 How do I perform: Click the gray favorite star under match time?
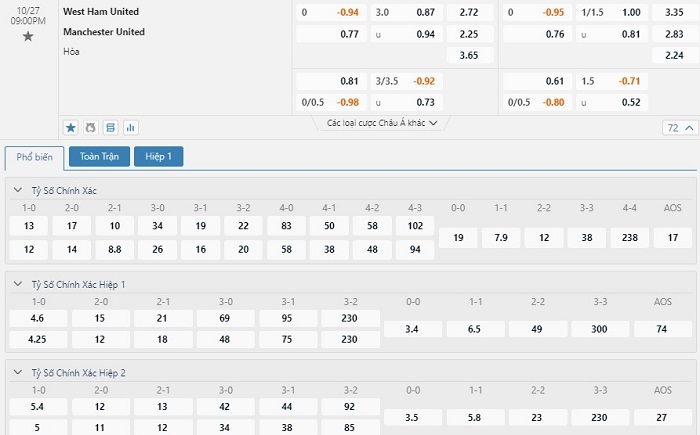(x=28, y=36)
